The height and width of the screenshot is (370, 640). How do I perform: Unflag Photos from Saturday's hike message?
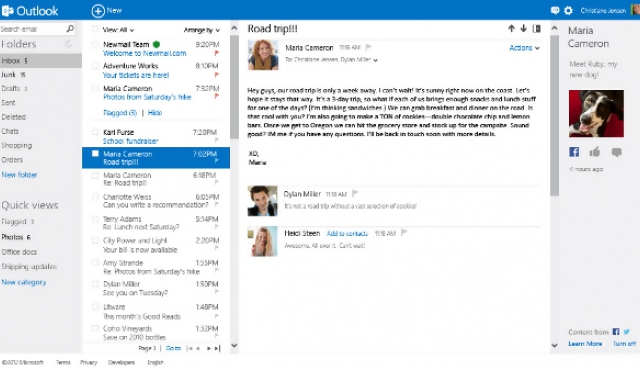point(216,96)
